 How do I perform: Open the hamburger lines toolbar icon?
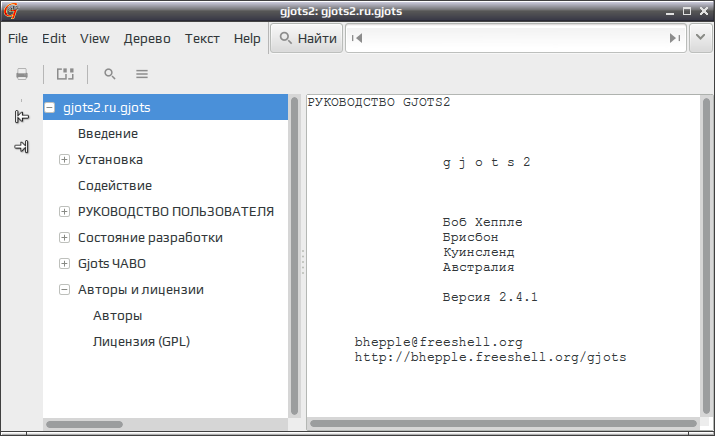coord(142,74)
